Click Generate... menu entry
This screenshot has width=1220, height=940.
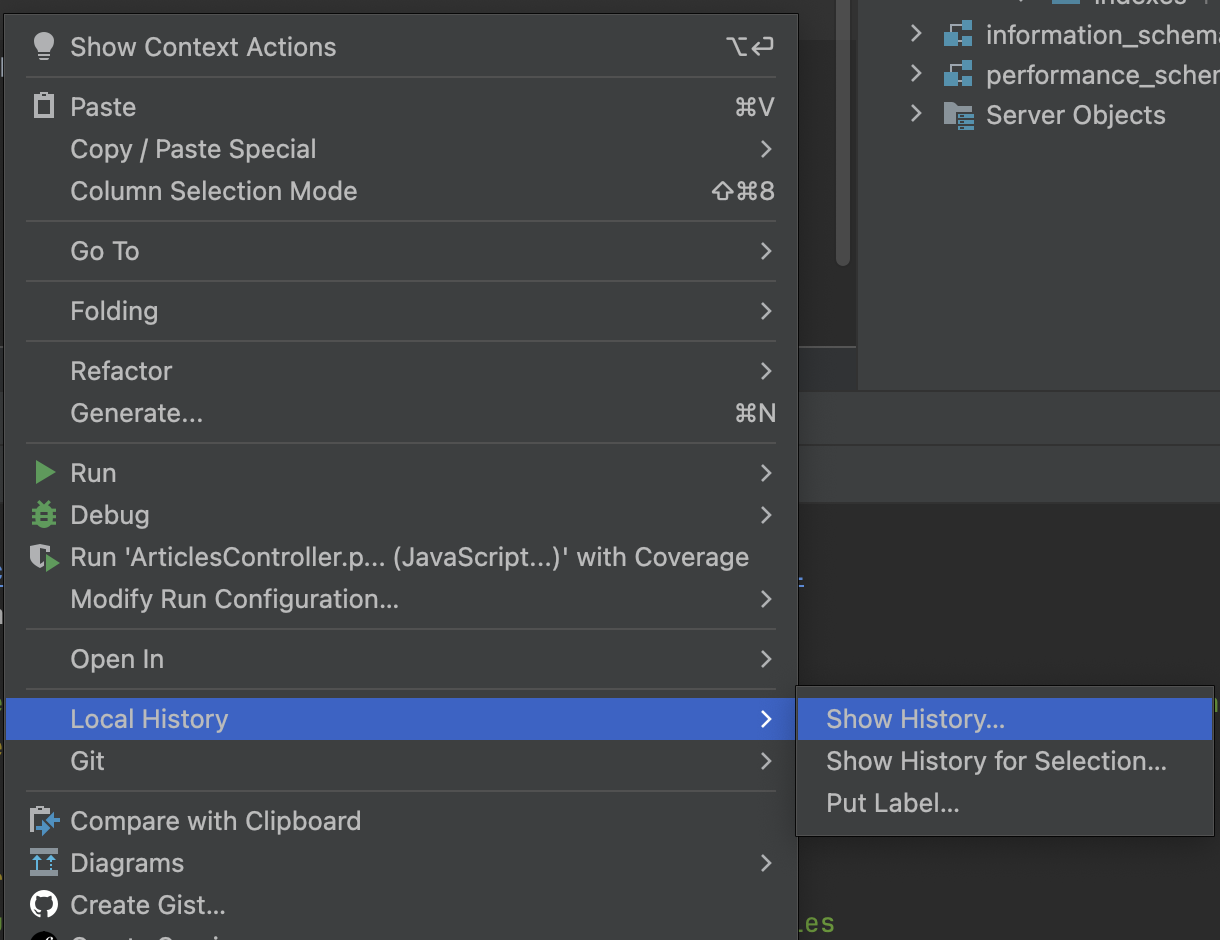point(136,413)
